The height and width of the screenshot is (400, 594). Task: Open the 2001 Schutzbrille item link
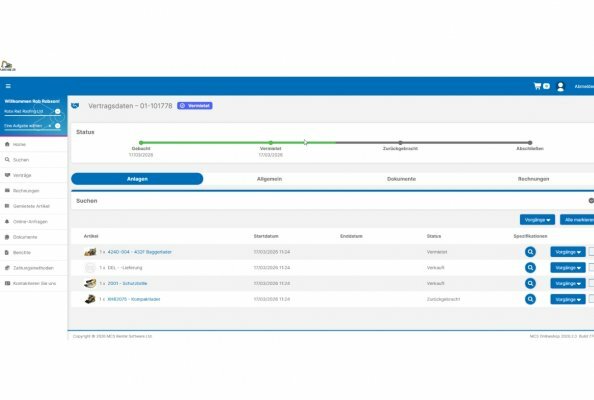pyautogui.click(x=127, y=283)
